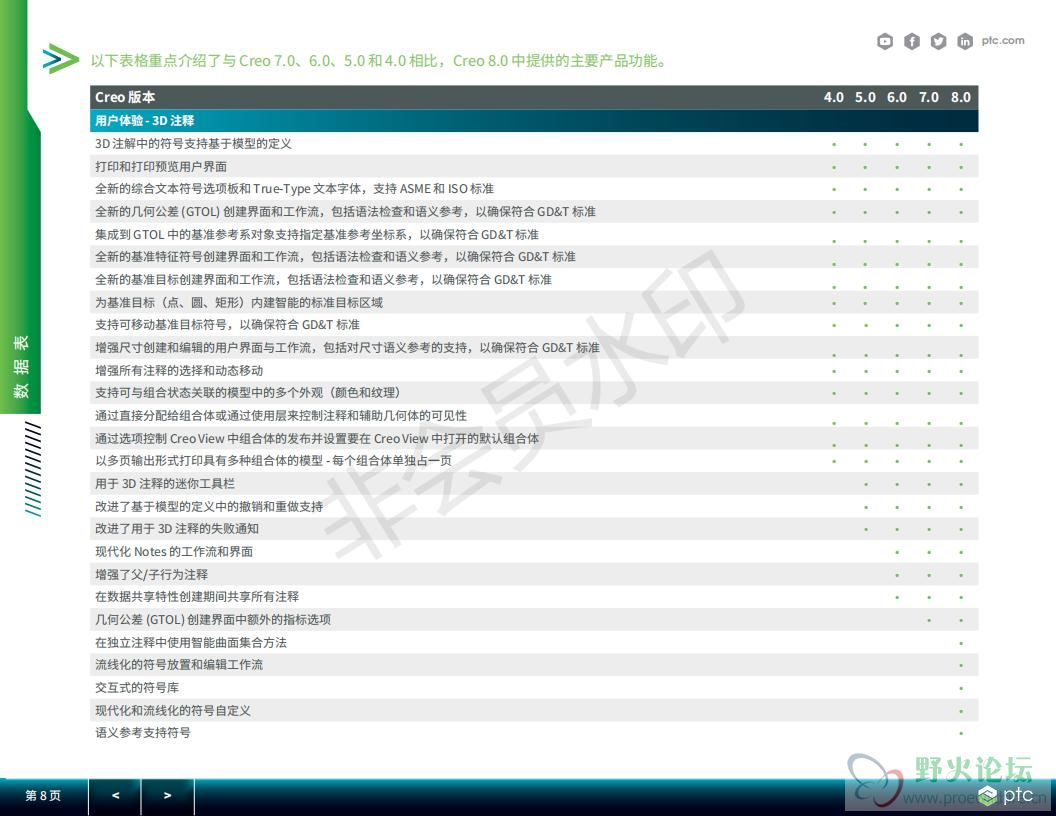Select row 全新的几何公差 (GTOL) 创建界面和工作流
The height and width of the screenshot is (816, 1056).
(534, 211)
